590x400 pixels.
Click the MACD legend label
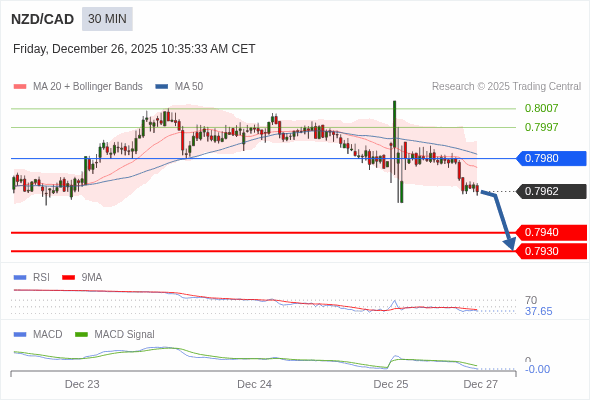click(48, 335)
